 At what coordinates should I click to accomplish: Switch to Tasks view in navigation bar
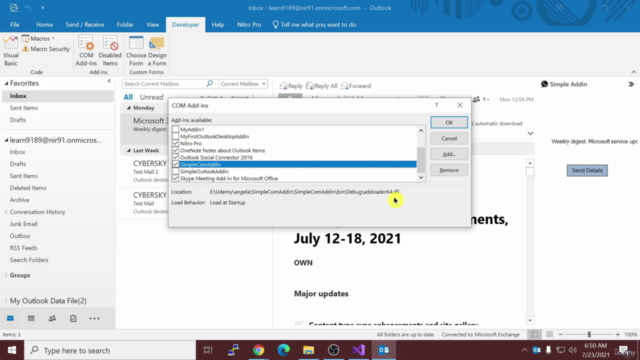coord(73,318)
